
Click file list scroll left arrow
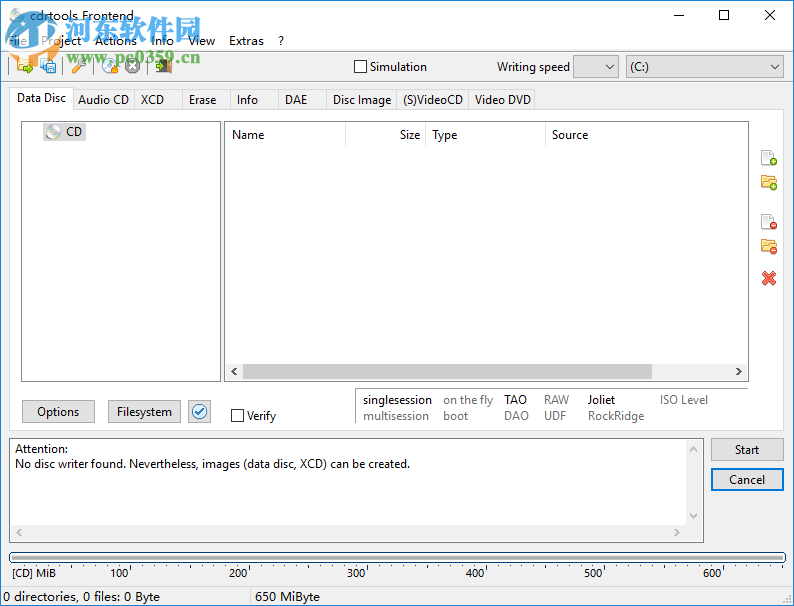coord(234,371)
